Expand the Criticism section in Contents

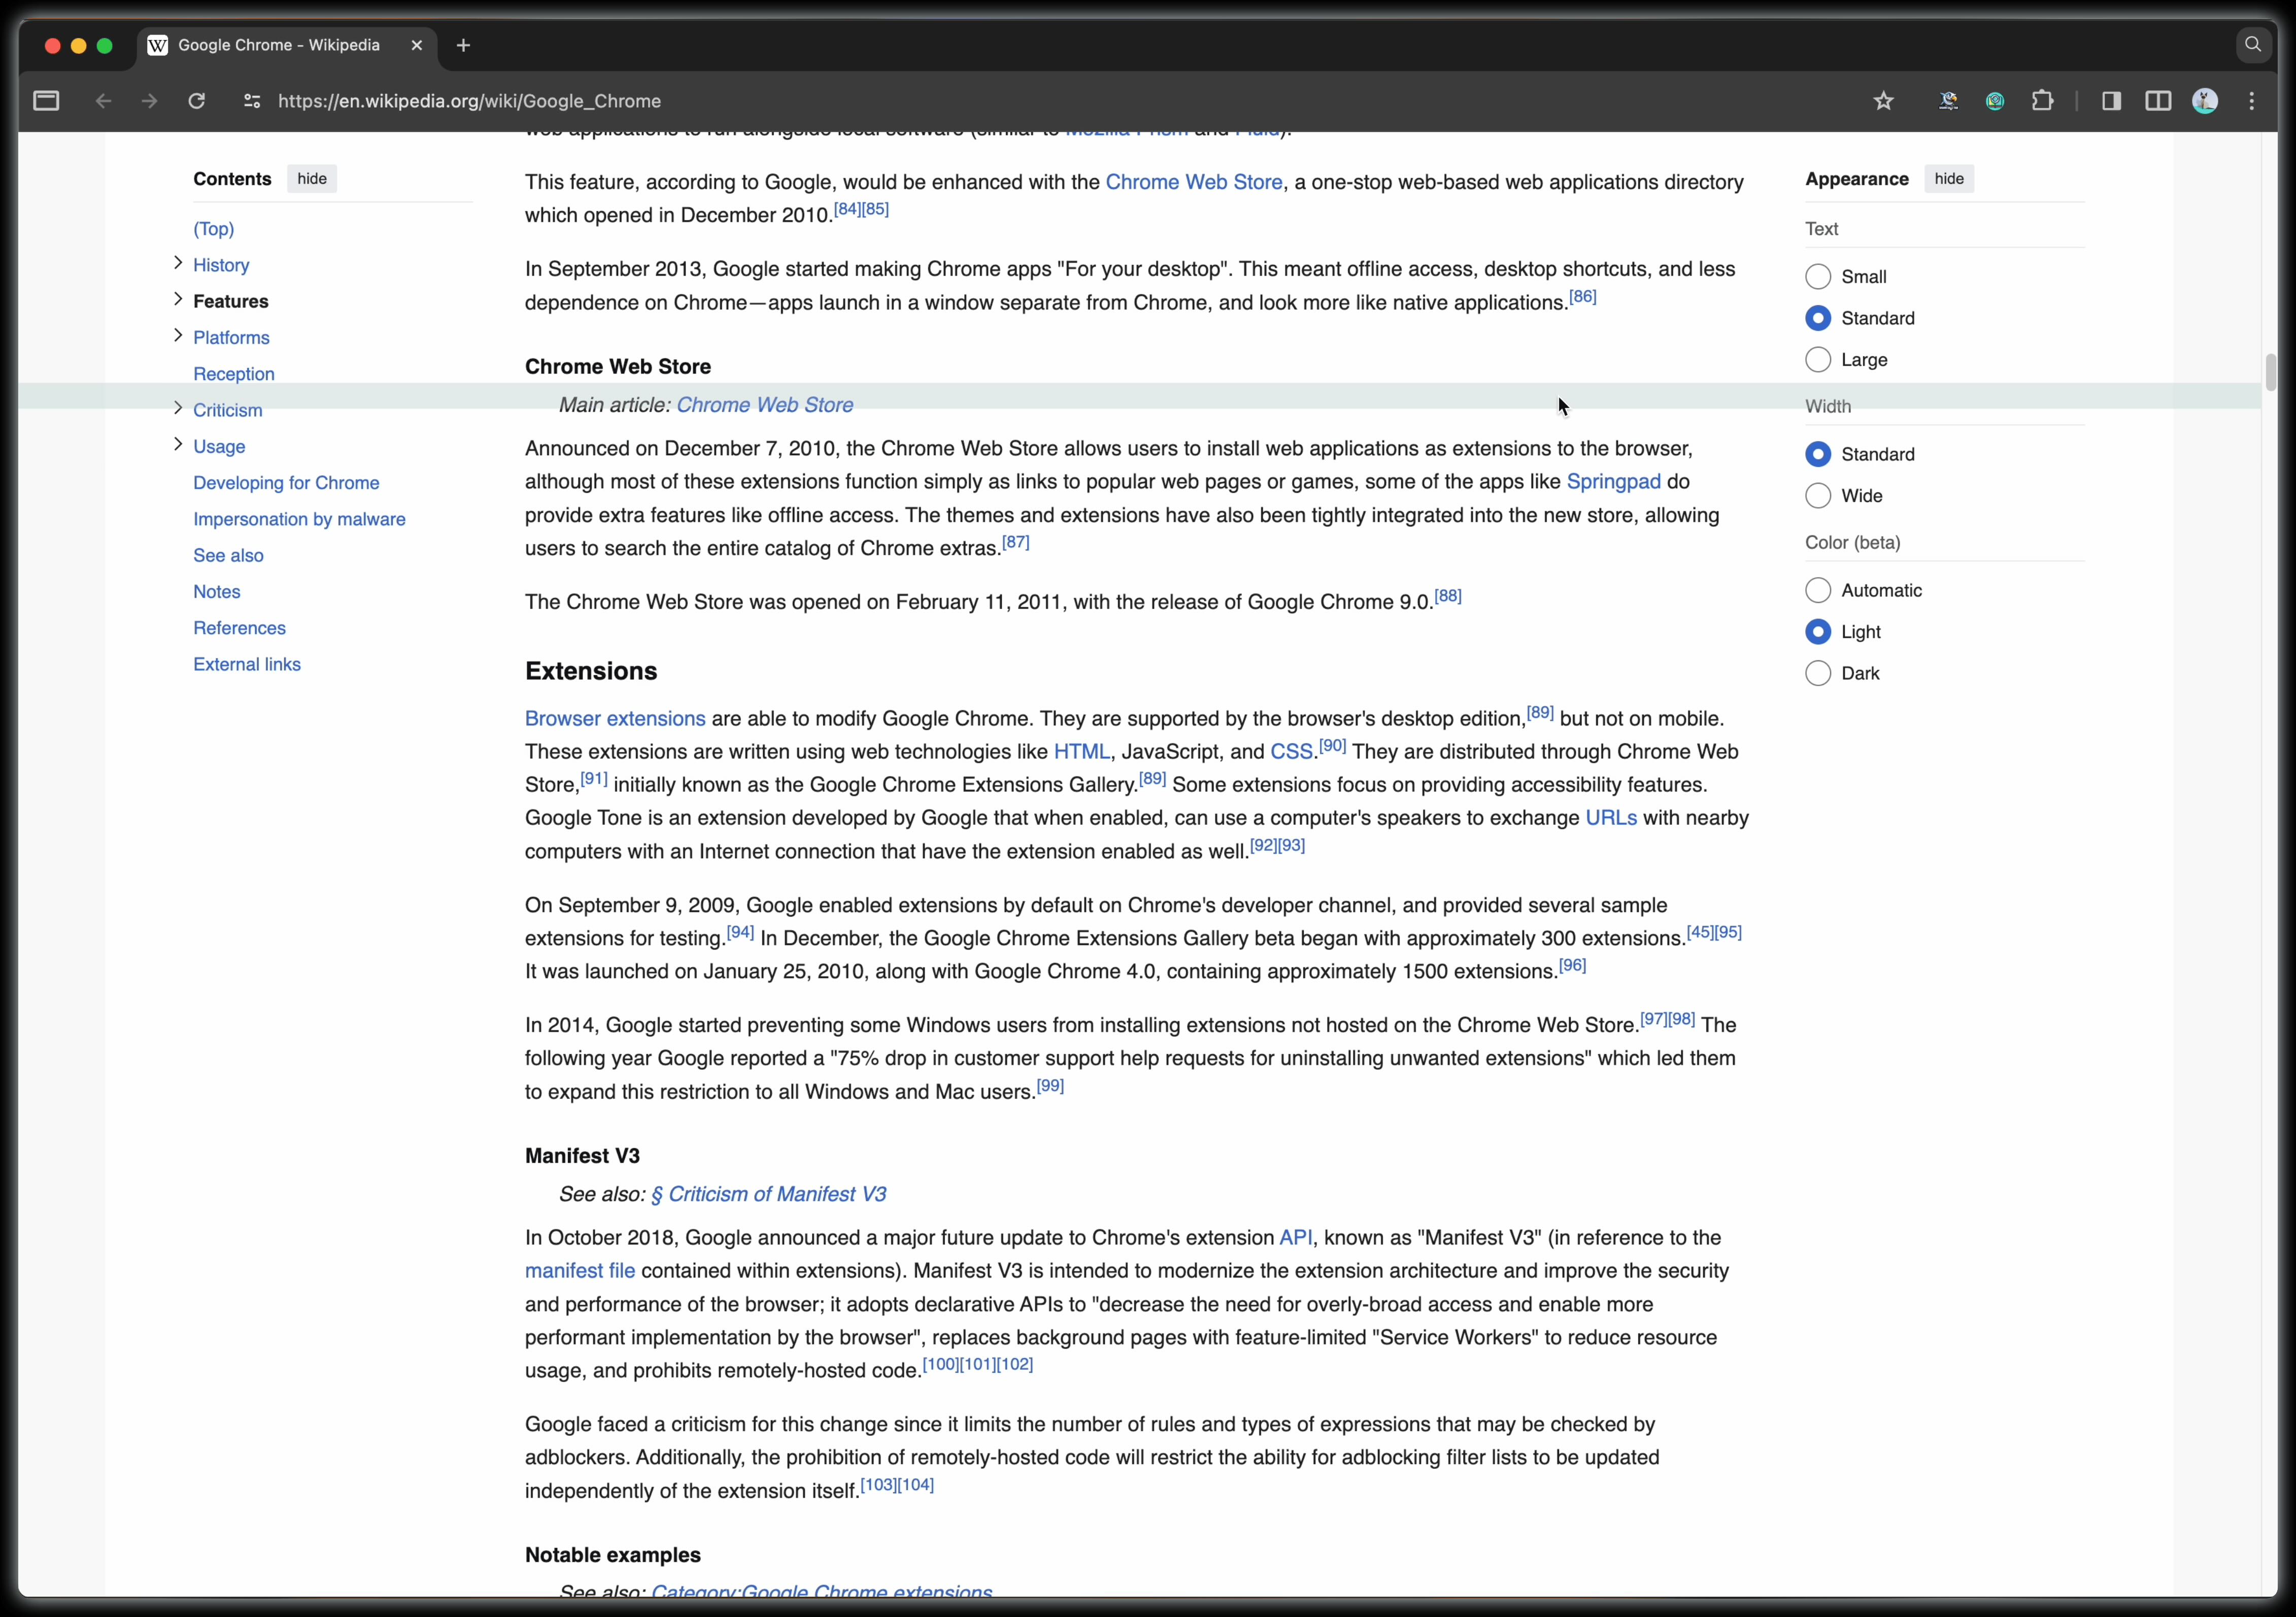(x=178, y=408)
